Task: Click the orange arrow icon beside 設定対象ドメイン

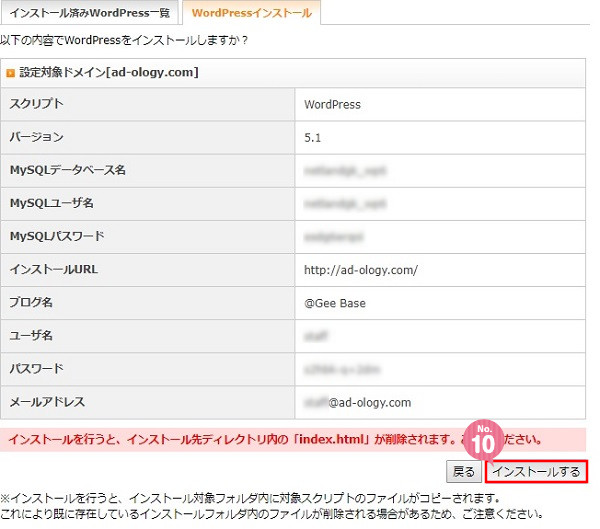Action: pos(11,73)
